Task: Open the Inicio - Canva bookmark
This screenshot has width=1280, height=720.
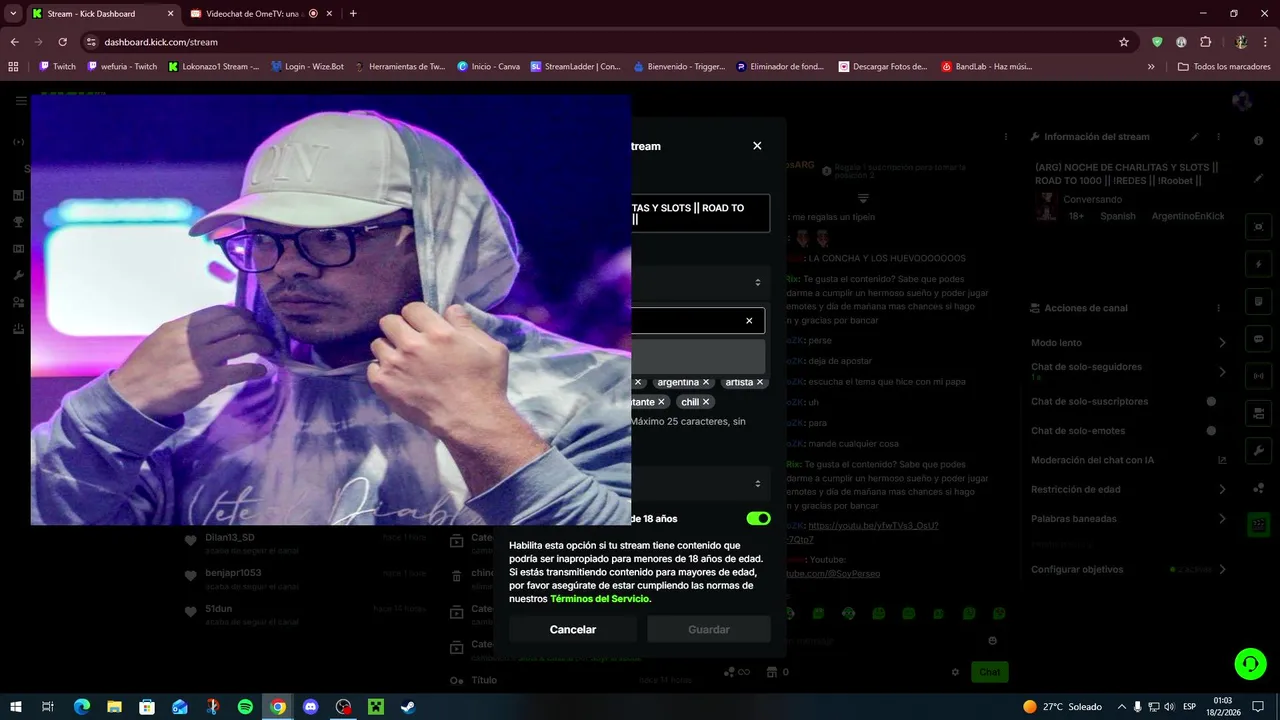Action: coord(488,67)
